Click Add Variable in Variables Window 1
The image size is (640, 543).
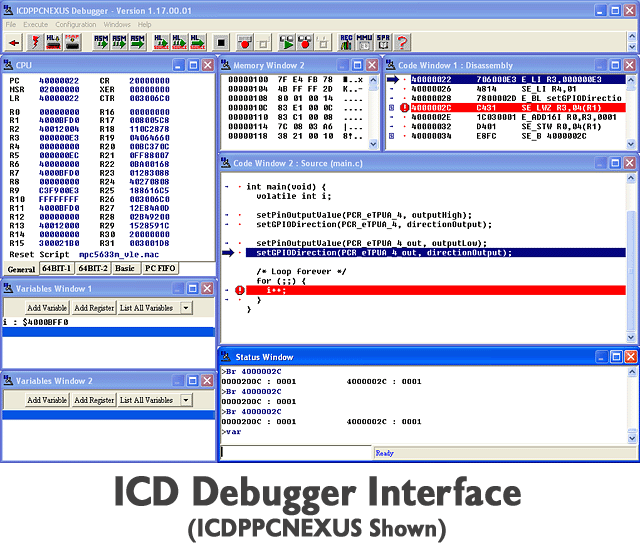point(47,308)
